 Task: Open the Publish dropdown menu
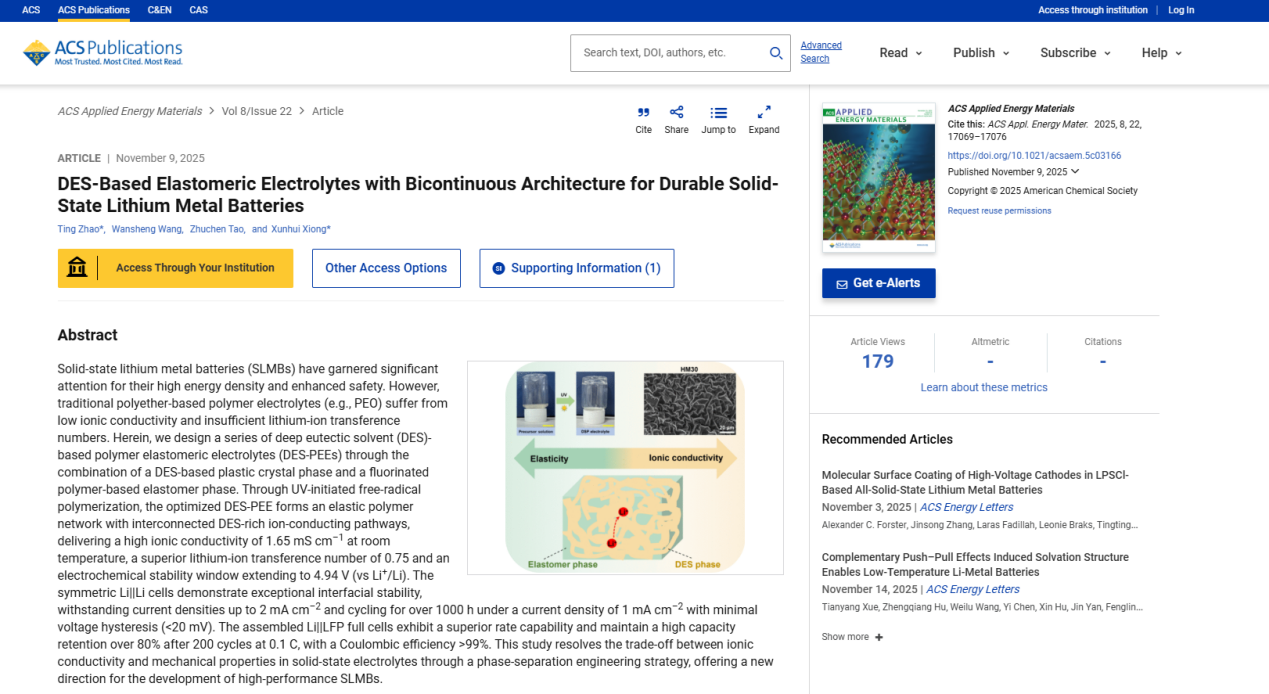tap(980, 53)
